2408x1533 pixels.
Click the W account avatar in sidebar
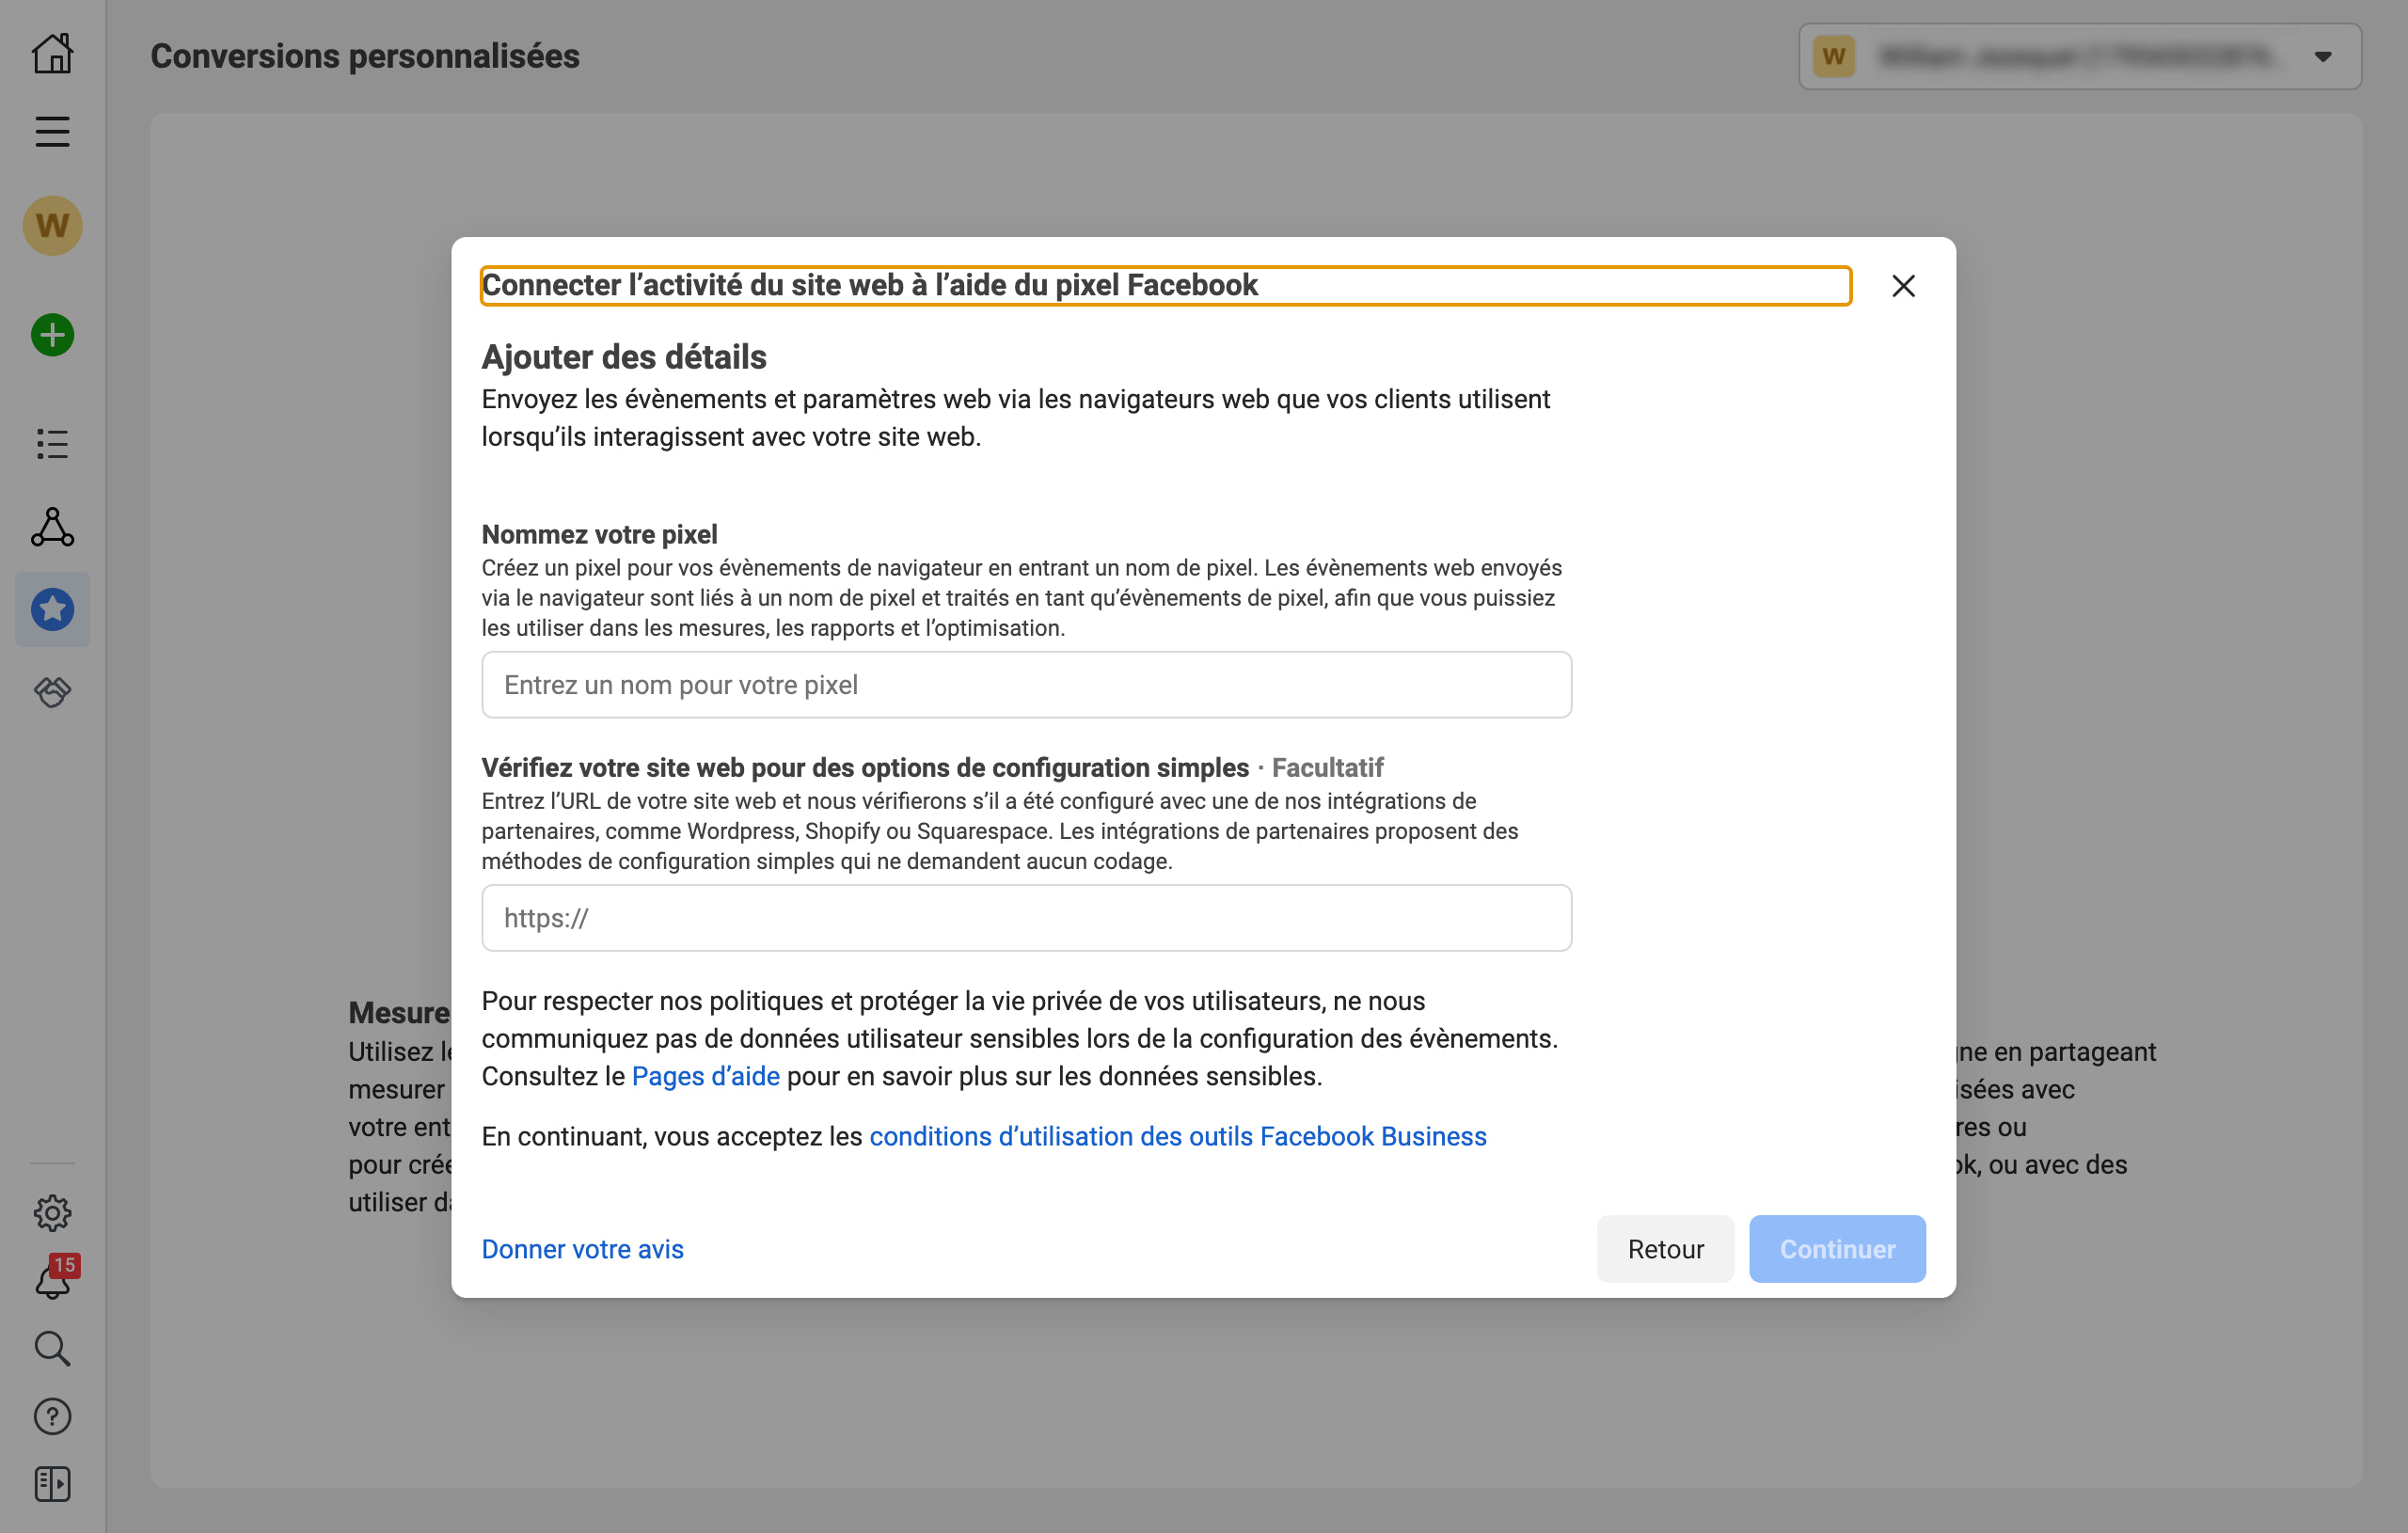click(x=52, y=226)
